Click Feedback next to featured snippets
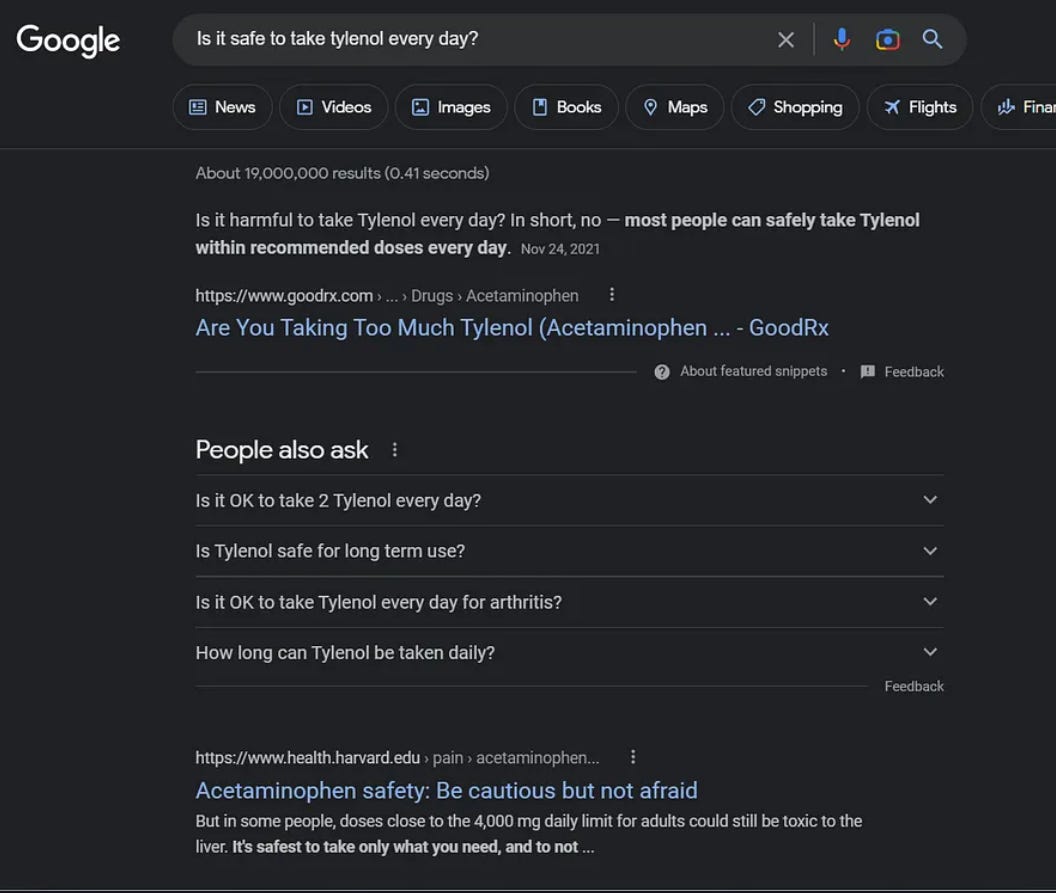1056x893 pixels. coord(913,372)
